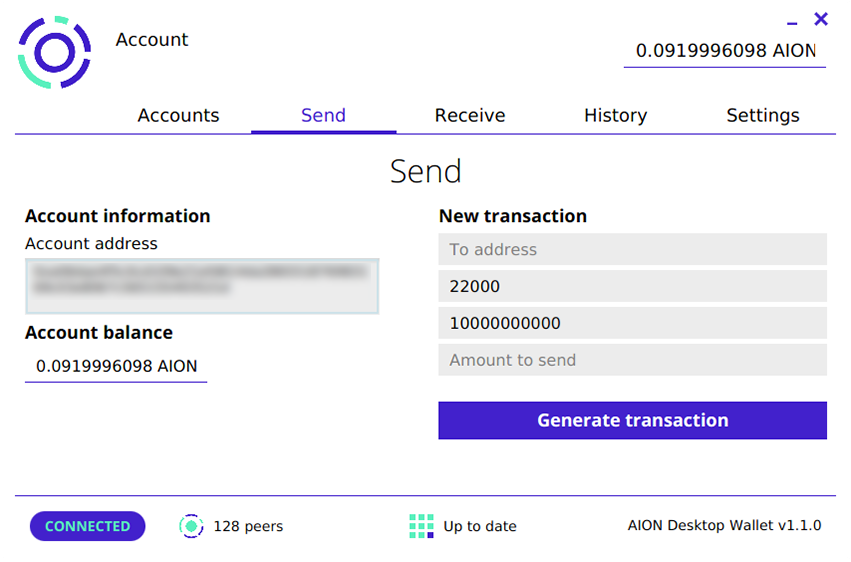Click the sync status grid icon
Screen dimensions: 851x562
click(x=421, y=526)
